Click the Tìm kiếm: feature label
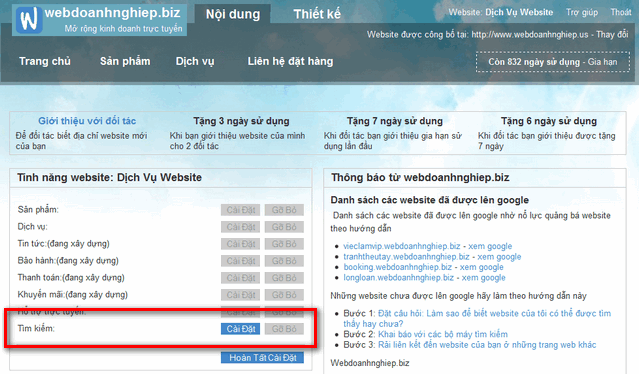This screenshot has height=374, width=639. [36, 328]
